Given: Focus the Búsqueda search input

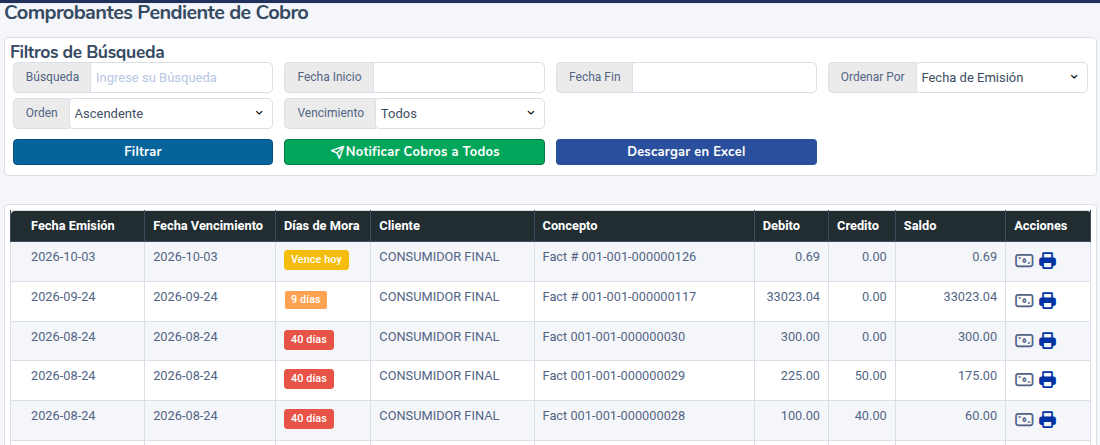Looking at the screenshot, I should pos(181,77).
